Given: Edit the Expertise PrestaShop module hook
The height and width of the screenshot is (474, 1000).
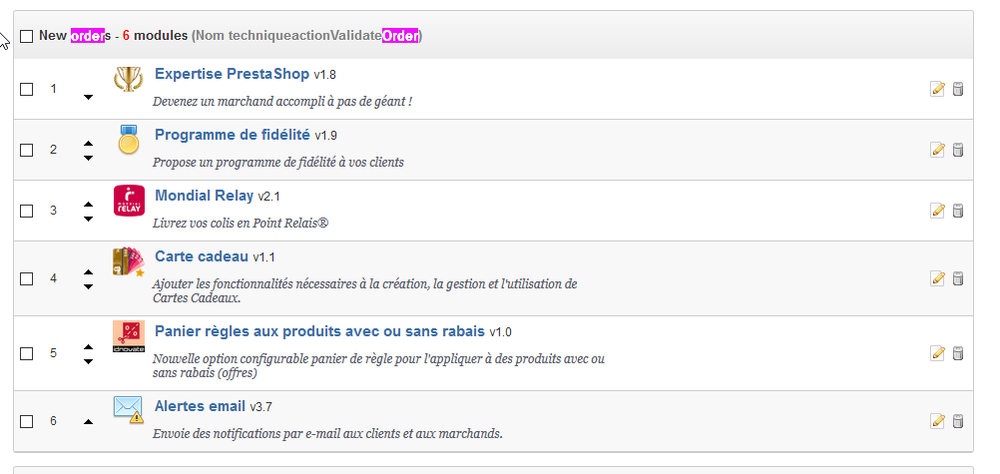Looking at the screenshot, I should point(937,89).
